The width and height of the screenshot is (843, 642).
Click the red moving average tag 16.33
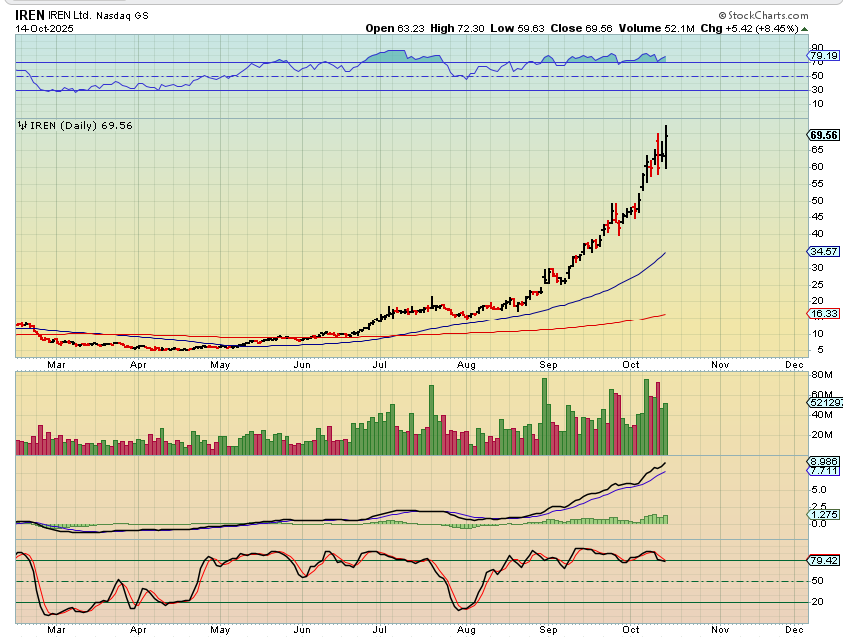click(x=824, y=313)
